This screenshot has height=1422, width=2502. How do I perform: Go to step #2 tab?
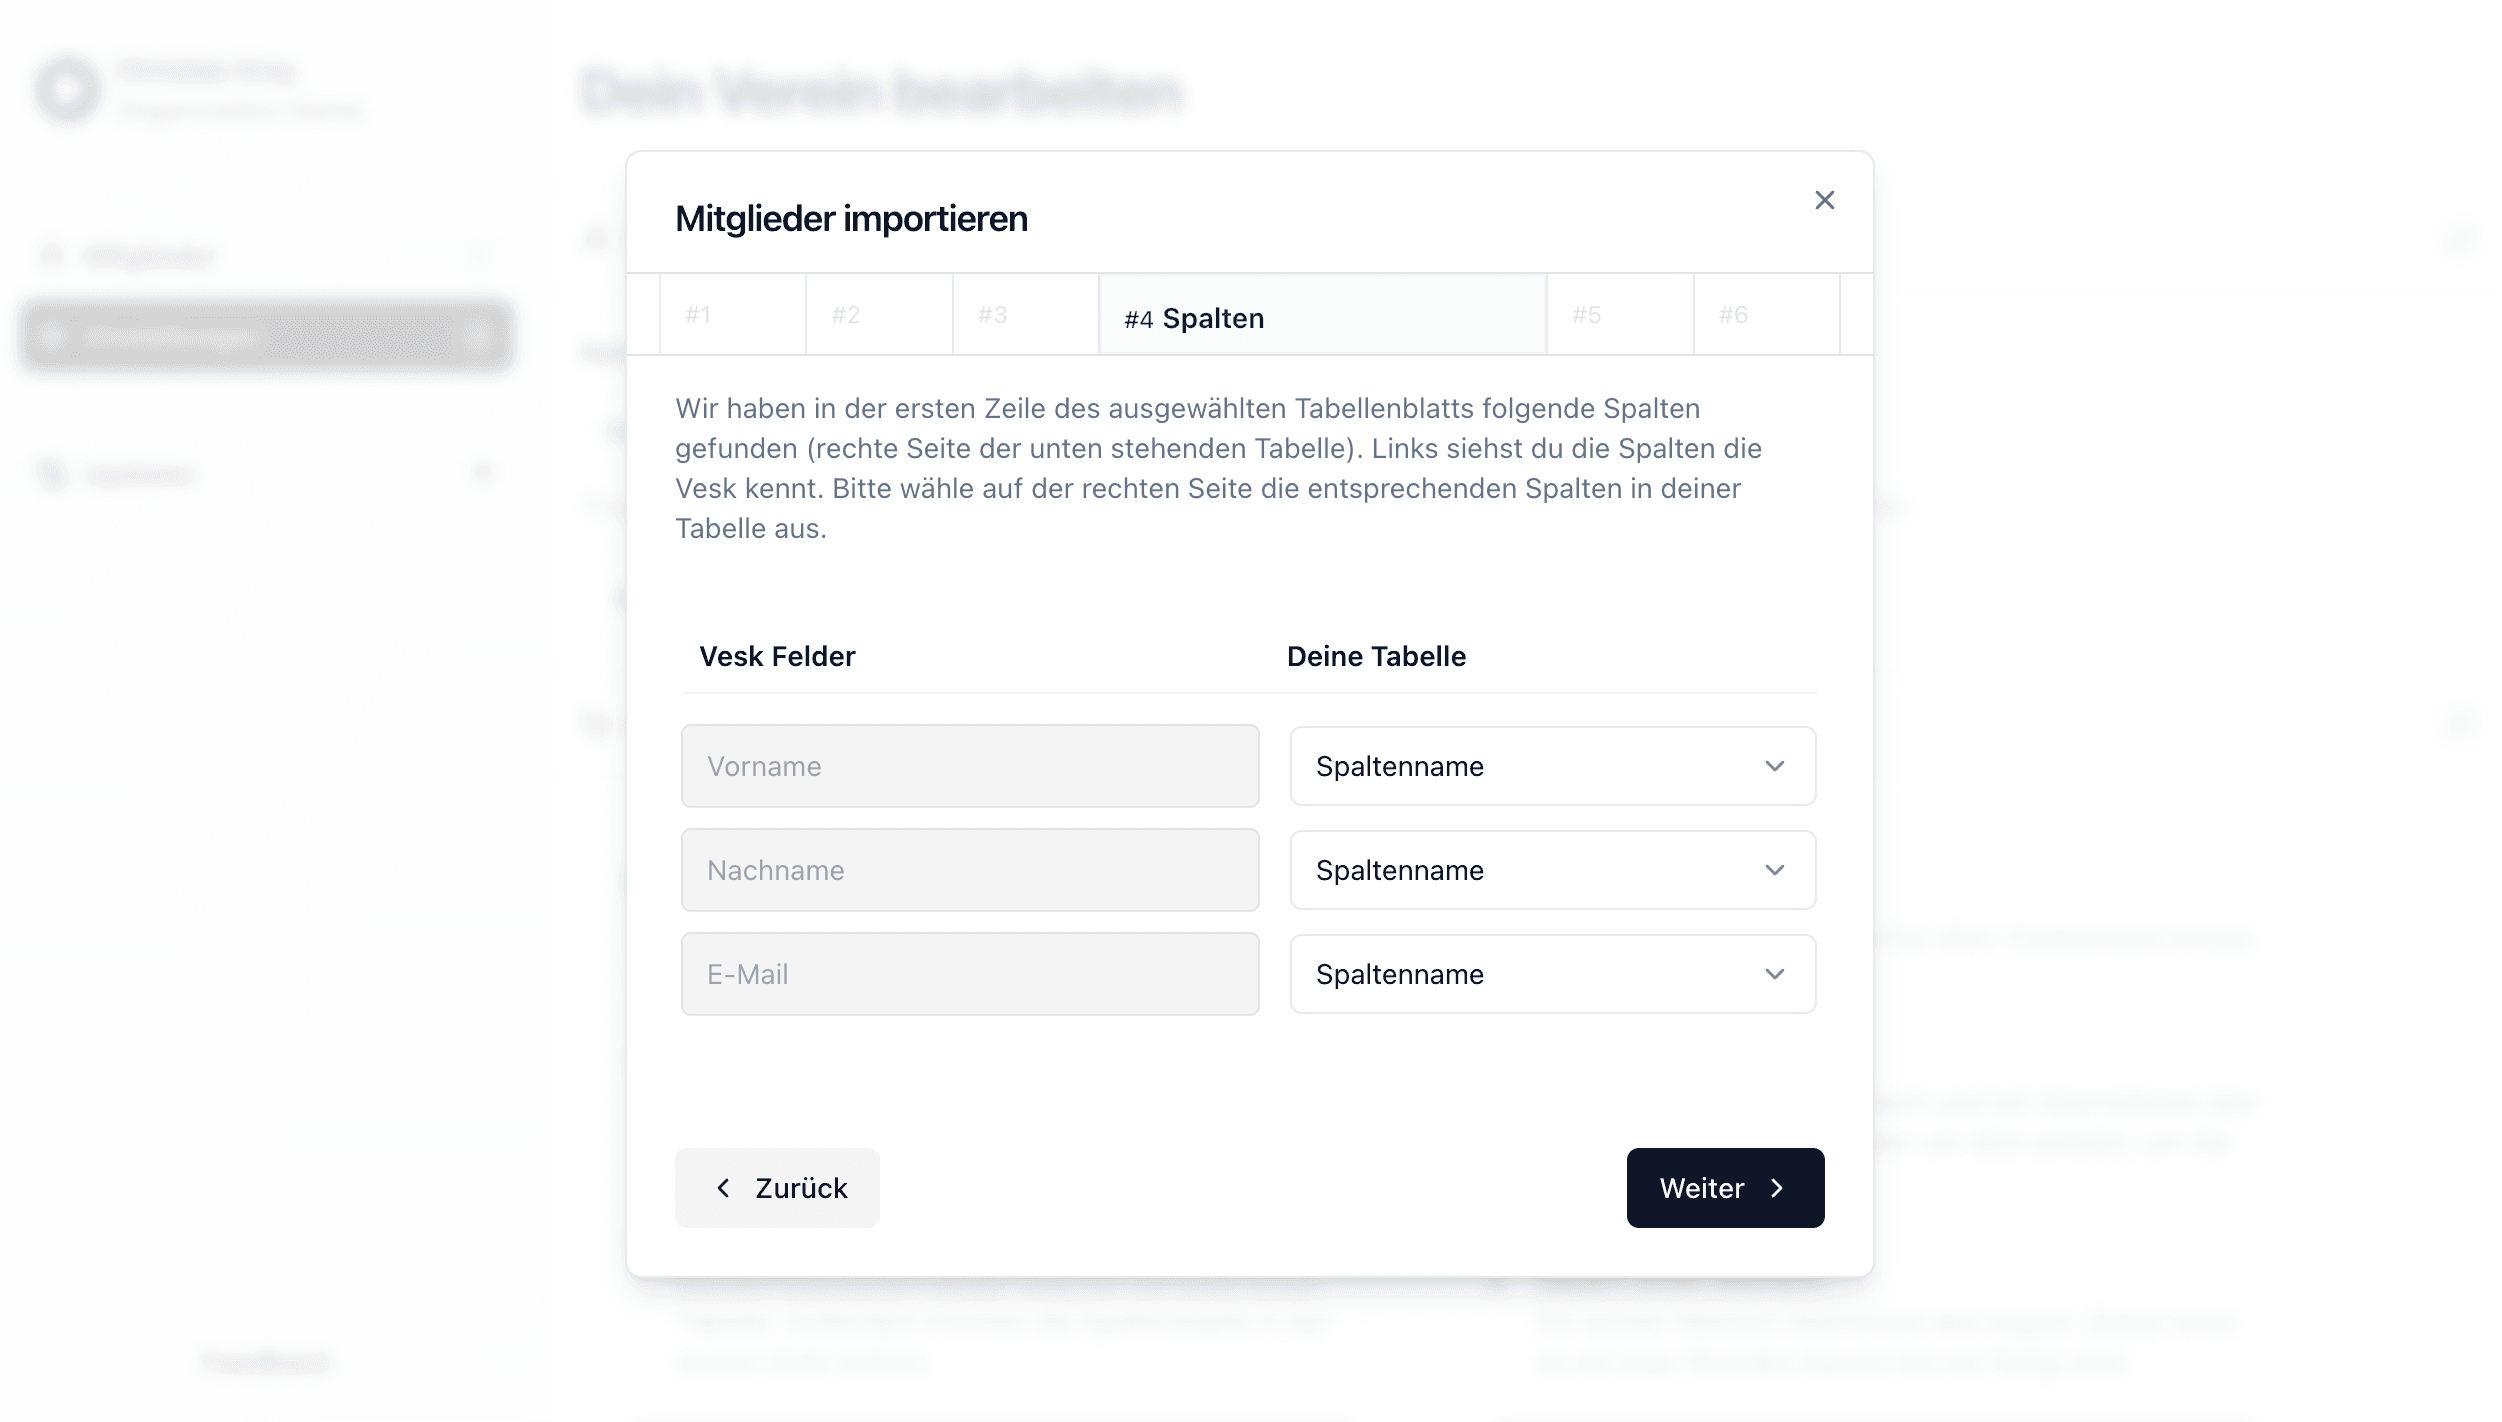click(x=879, y=315)
